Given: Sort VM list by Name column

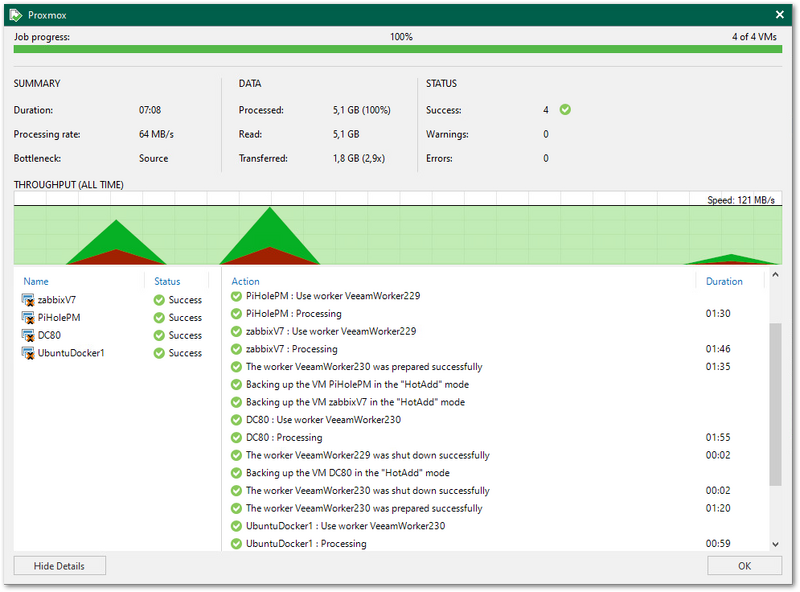Looking at the screenshot, I should pyautogui.click(x=36, y=282).
